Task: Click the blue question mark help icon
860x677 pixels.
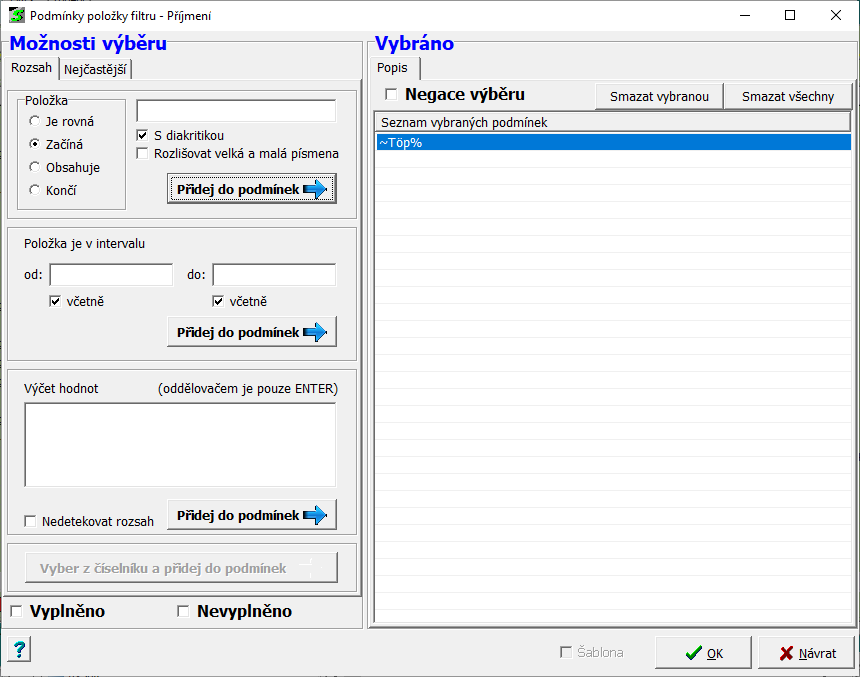Action: [19, 650]
